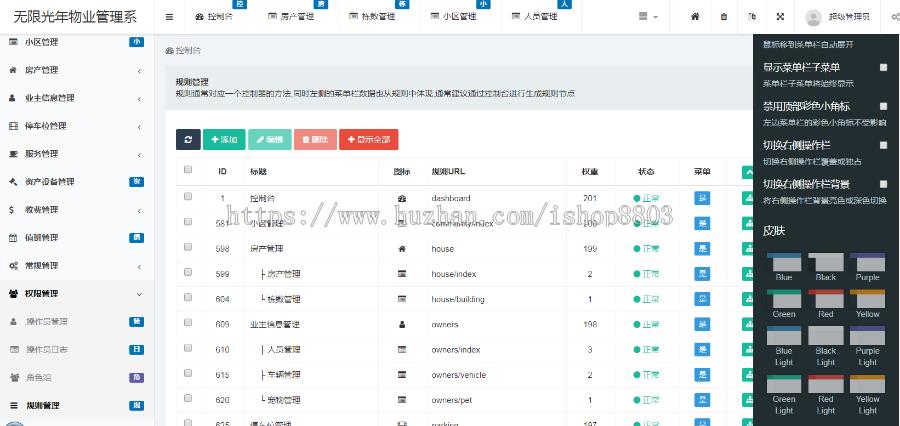The height and width of the screenshot is (426, 900).
Task: Toggle the sidebar with the hamburger icon
Action: 169,17
